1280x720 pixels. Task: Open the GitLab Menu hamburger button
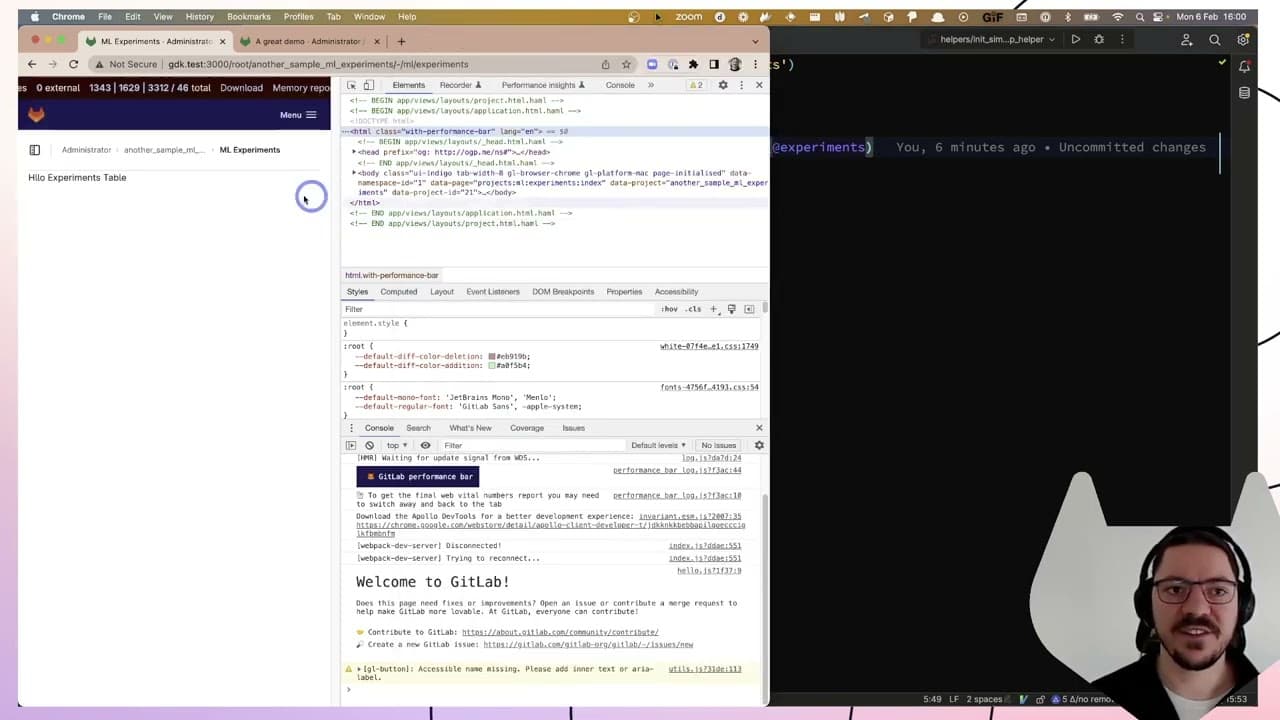click(x=298, y=115)
